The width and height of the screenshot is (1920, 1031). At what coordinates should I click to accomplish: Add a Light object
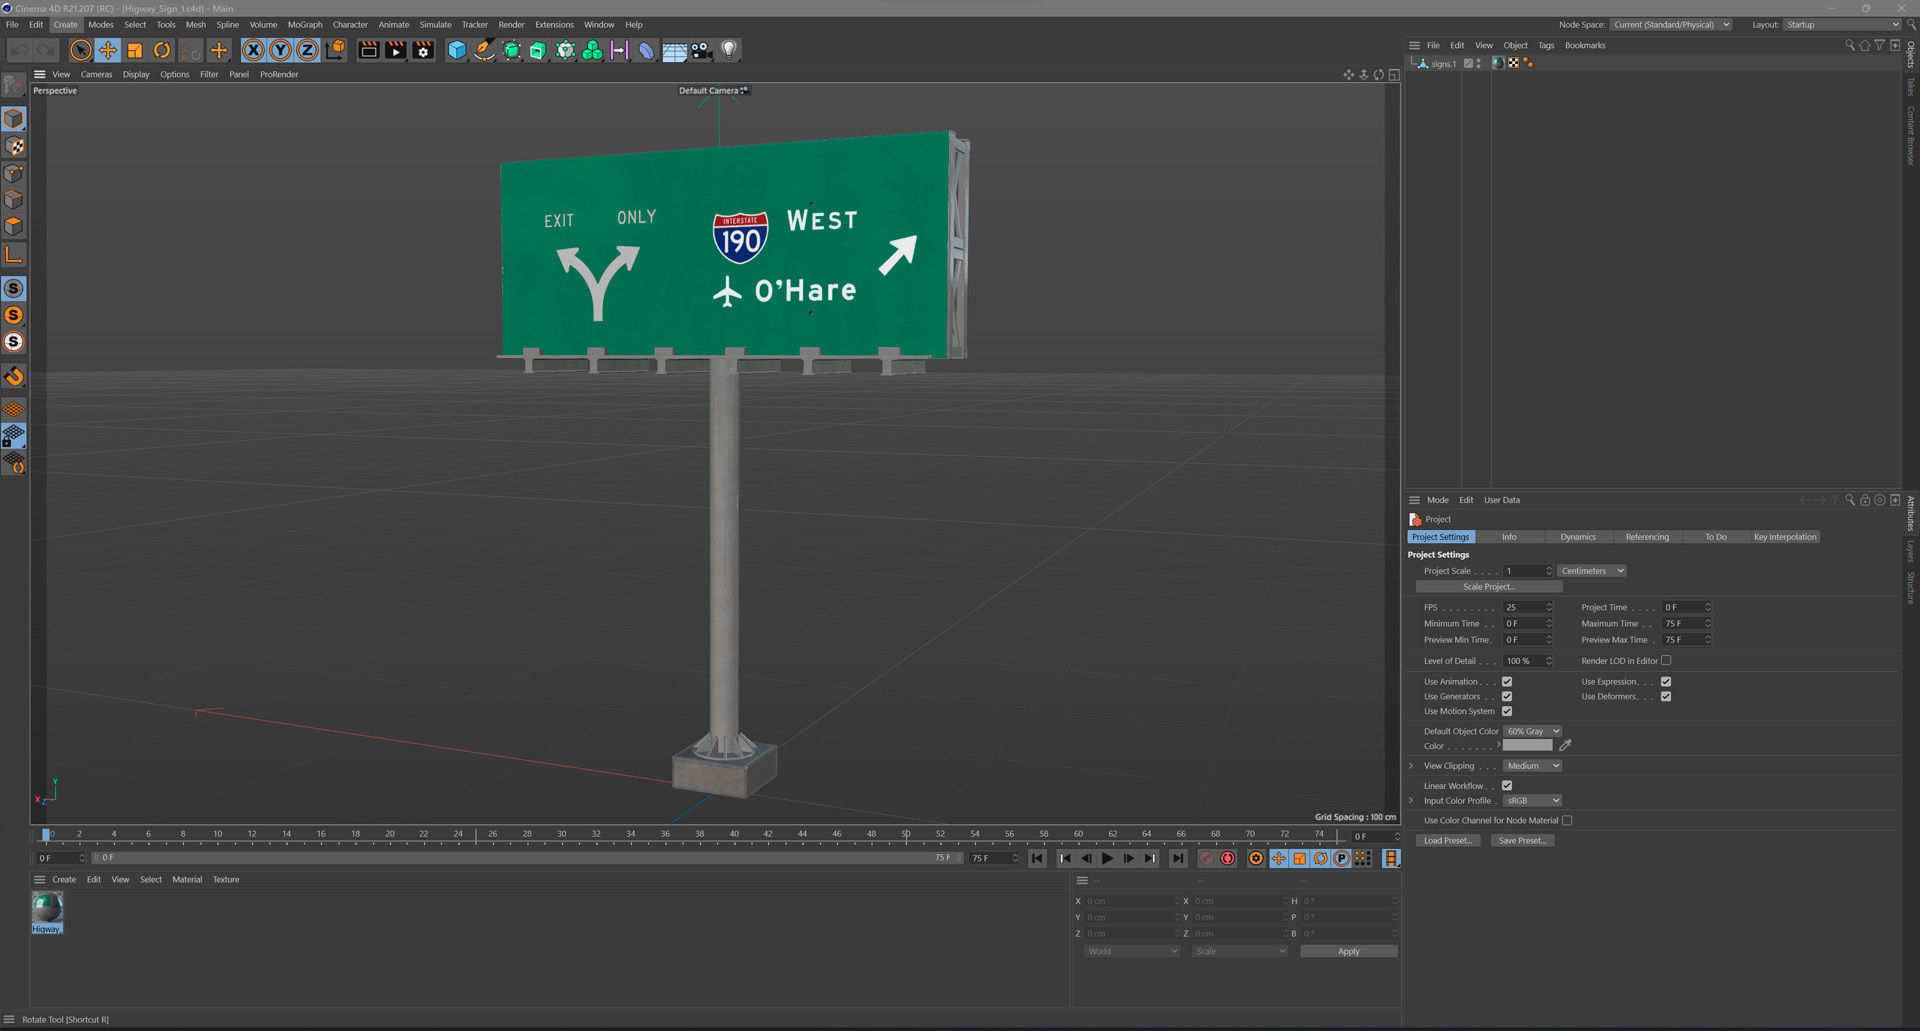(729, 50)
